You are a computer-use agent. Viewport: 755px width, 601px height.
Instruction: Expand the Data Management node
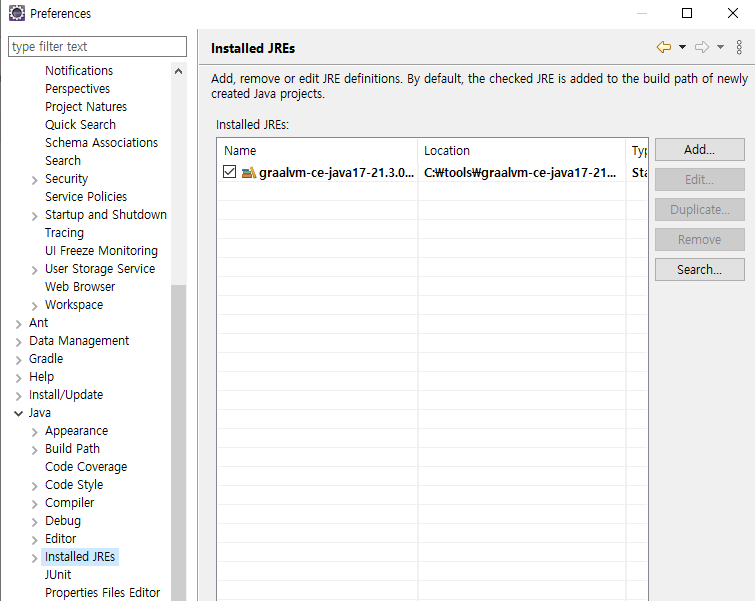(19, 342)
